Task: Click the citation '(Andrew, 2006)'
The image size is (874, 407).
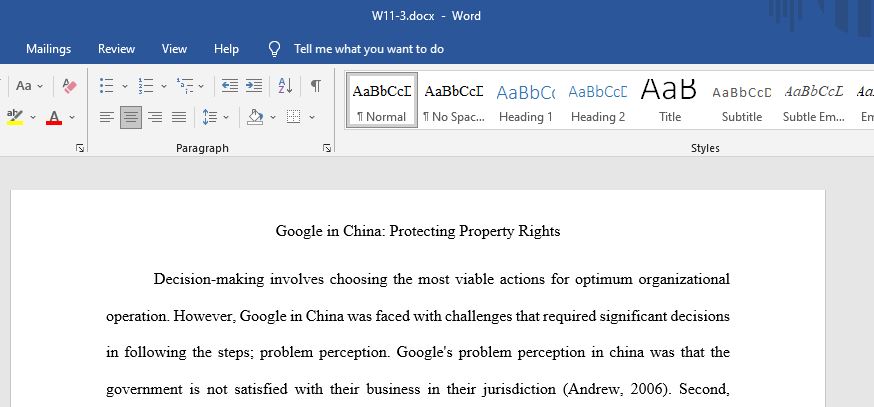Action: click(x=615, y=389)
